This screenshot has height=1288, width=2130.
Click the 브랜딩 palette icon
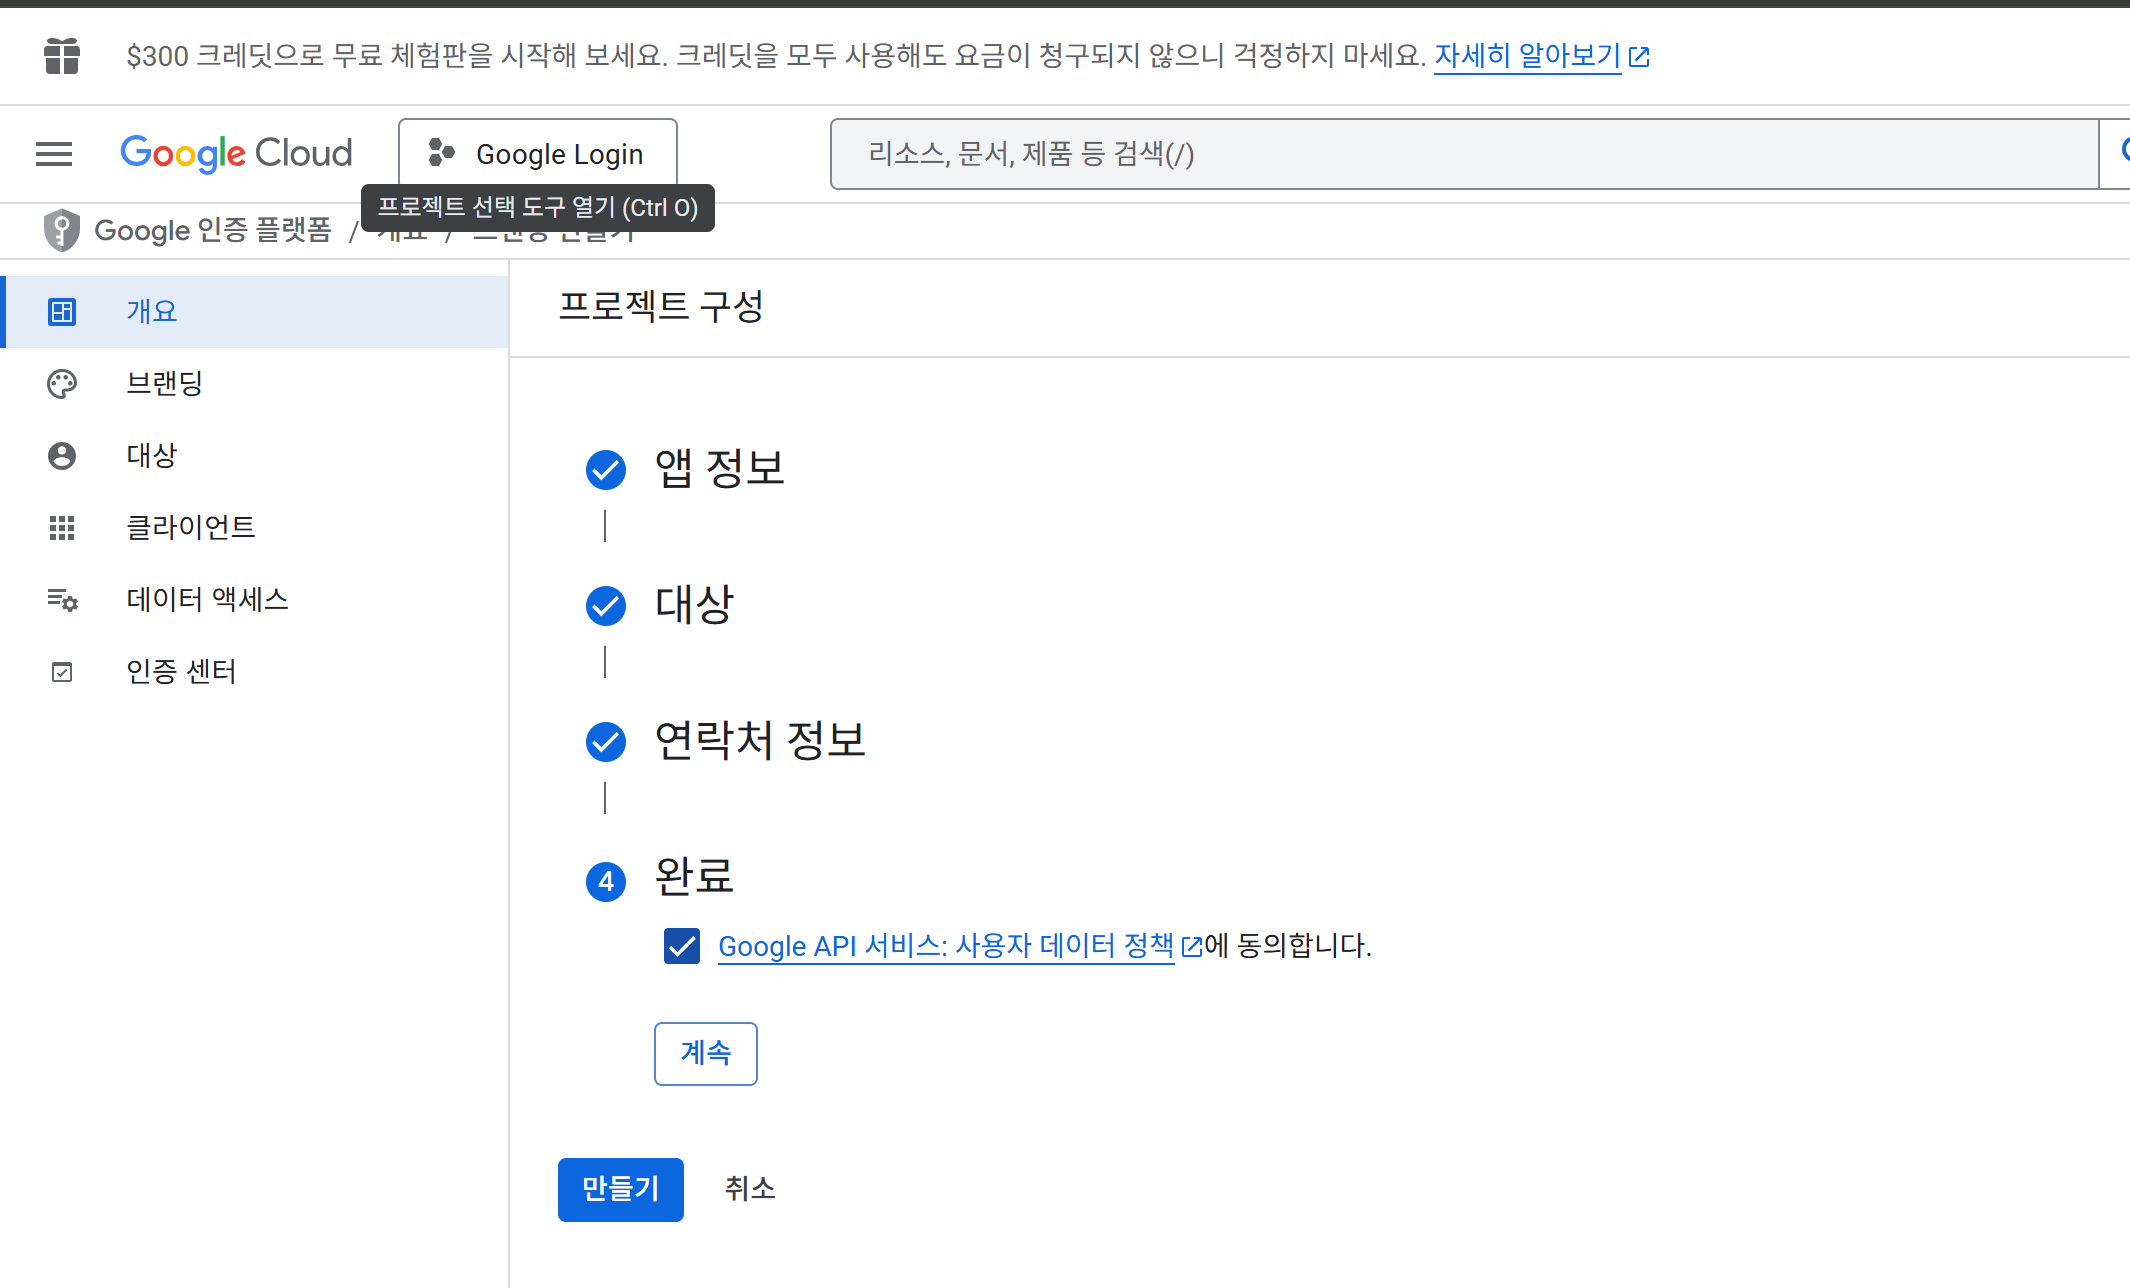(x=62, y=383)
